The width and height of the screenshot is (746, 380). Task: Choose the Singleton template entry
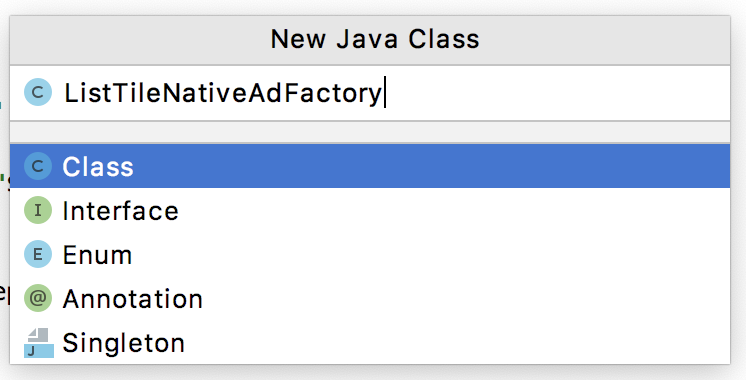(370, 342)
